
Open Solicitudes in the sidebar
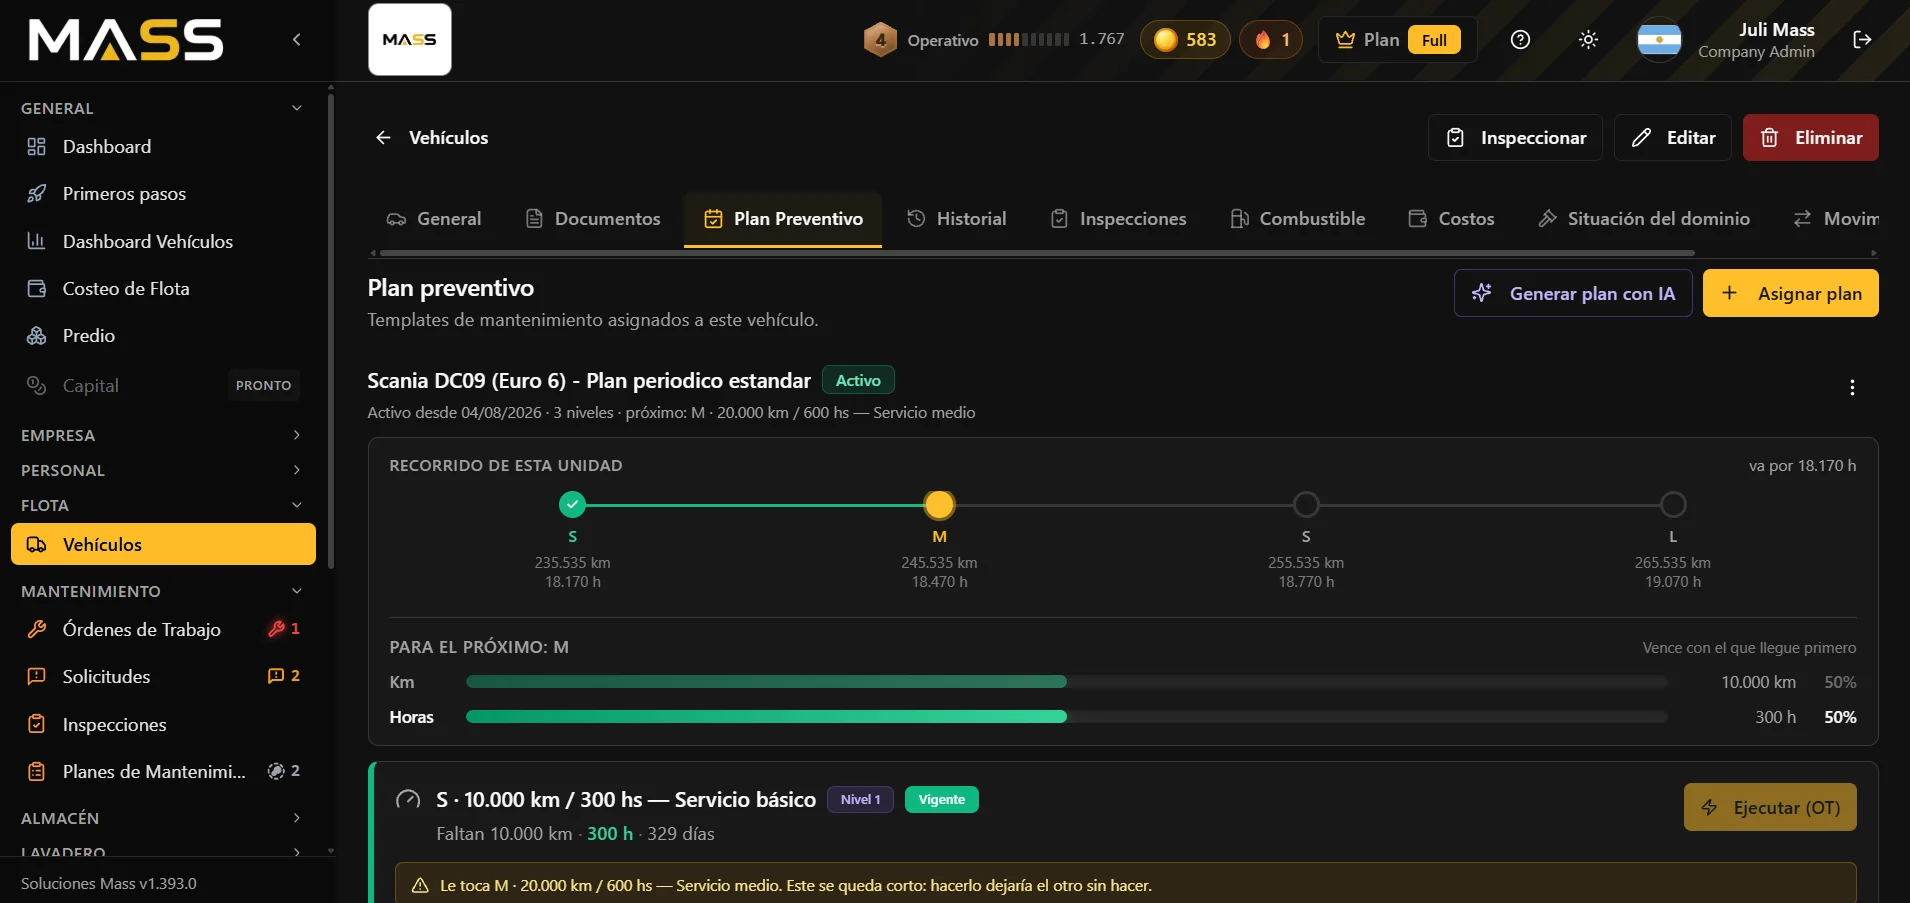point(163,677)
